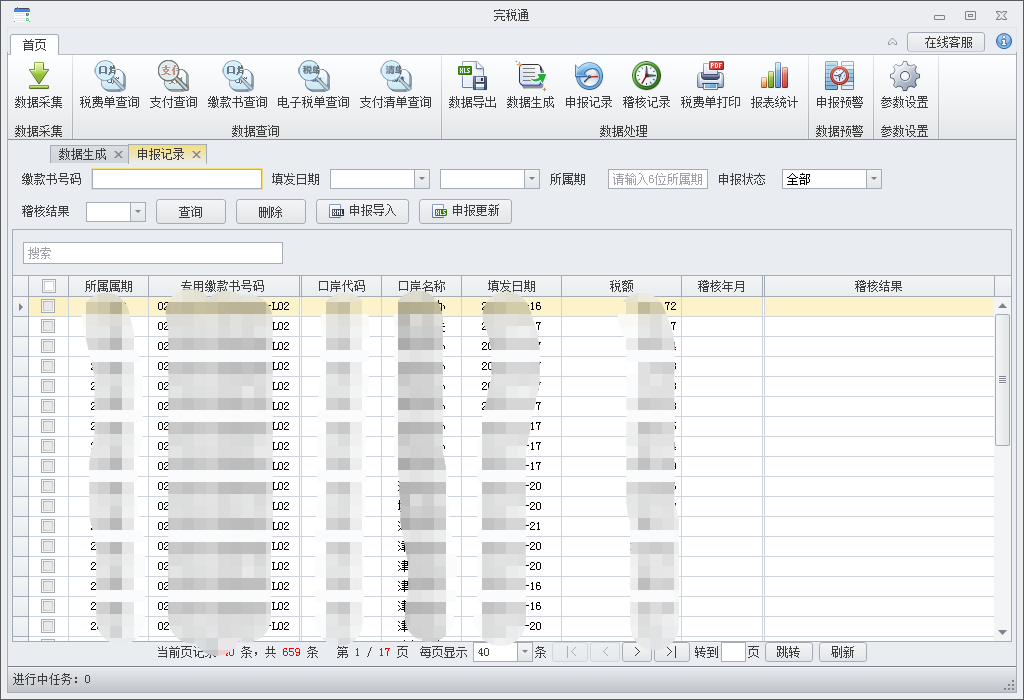Close the 数据生成 tab with its X
Screen dimensions: 1024x700
click(x=118, y=155)
